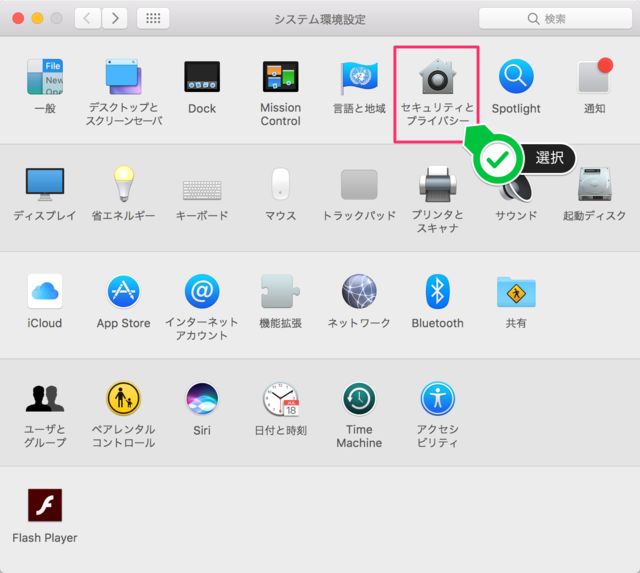This screenshot has height=573, width=640.
Task: Click the show-all grid button
Action: pos(153,18)
